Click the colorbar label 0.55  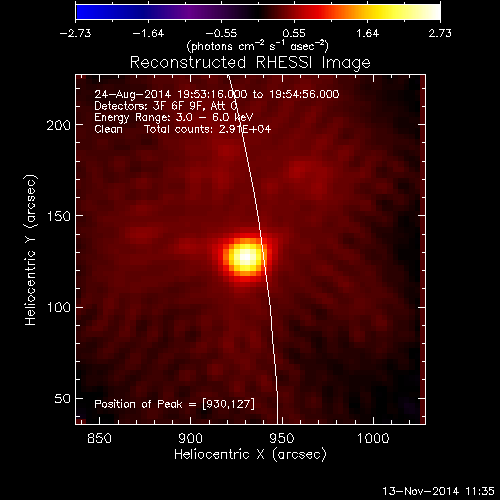294,33
